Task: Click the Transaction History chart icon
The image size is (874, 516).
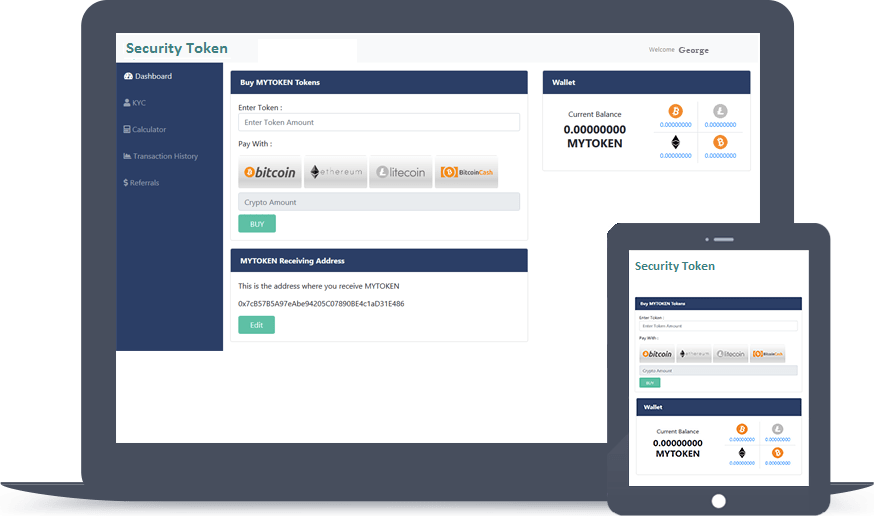Action: [127, 156]
